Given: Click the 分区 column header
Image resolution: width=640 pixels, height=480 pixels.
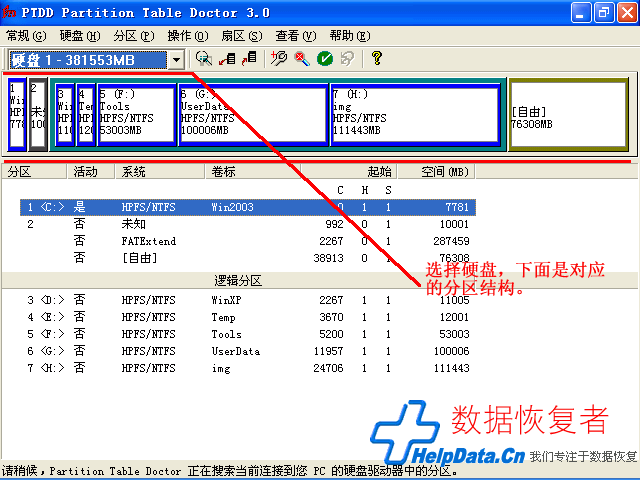Looking at the screenshot, I should point(34,172).
